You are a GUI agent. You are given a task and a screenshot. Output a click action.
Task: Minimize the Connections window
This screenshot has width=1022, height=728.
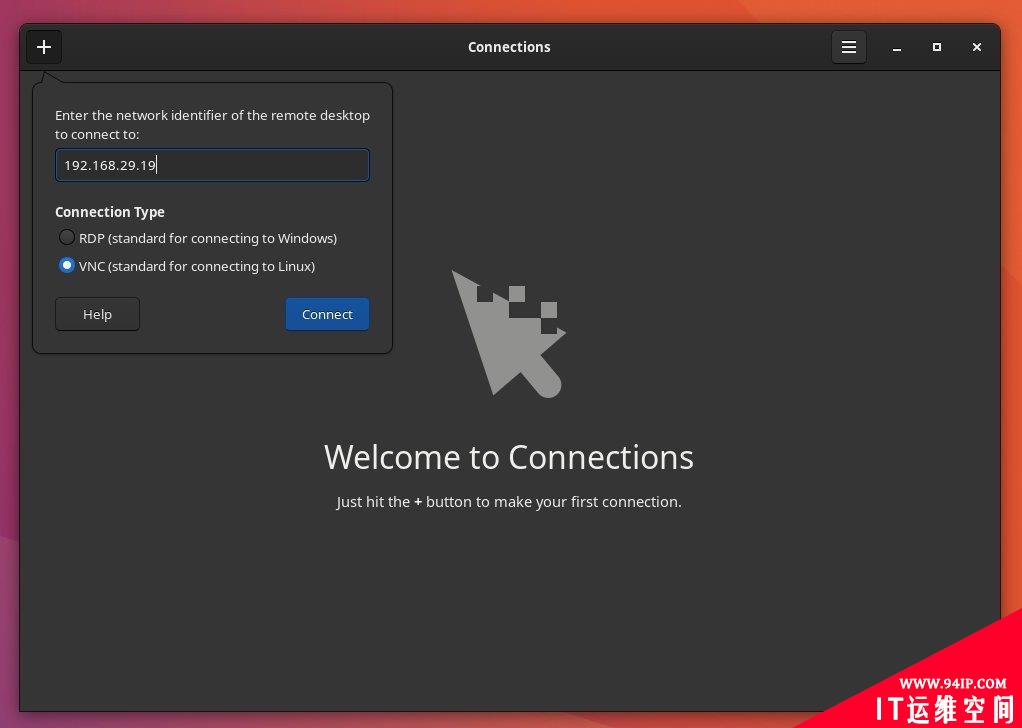(x=897, y=47)
